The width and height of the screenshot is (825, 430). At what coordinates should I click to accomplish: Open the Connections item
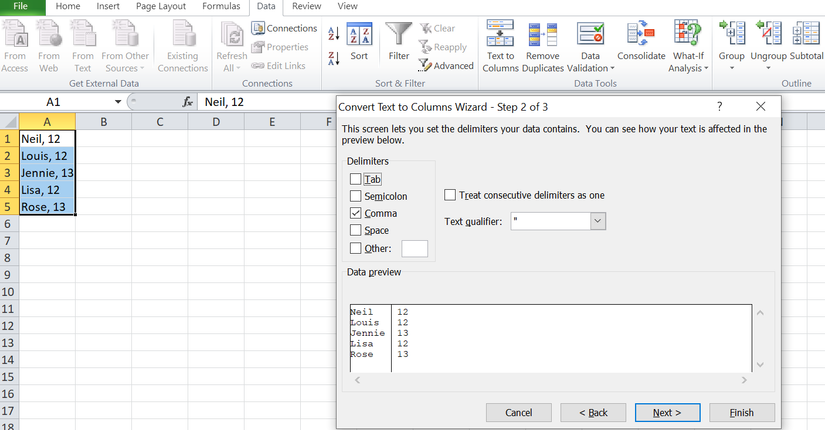click(285, 28)
